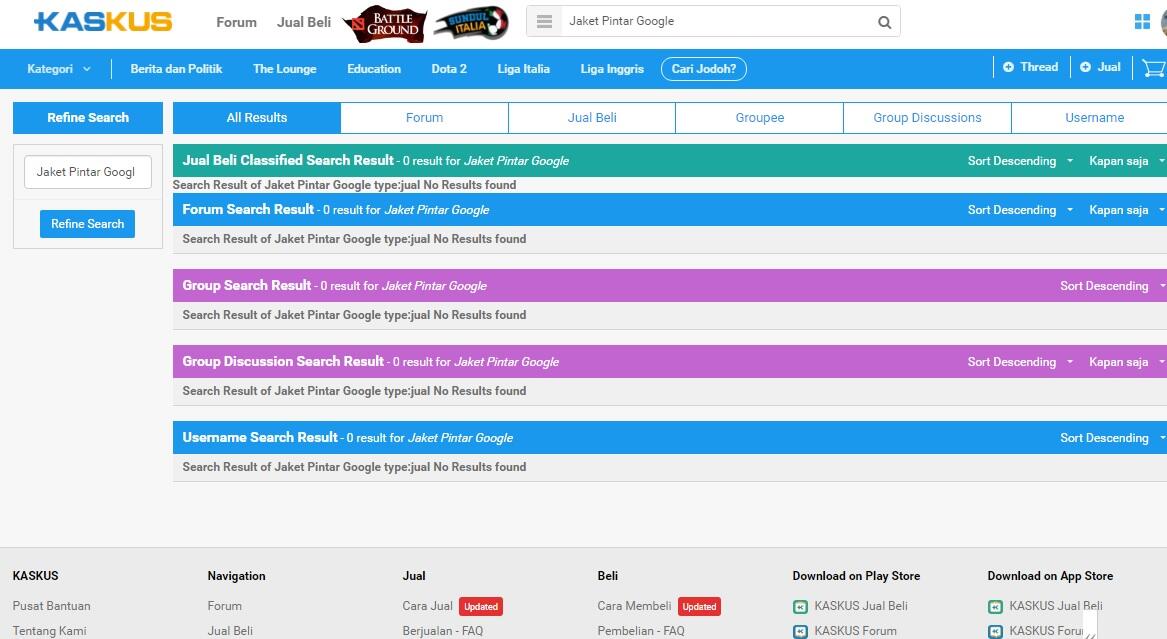The height and width of the screenshot is (639, 1167).
Task: Open Sort Descending in Group Discussion results
Action: coord(1020,362)
